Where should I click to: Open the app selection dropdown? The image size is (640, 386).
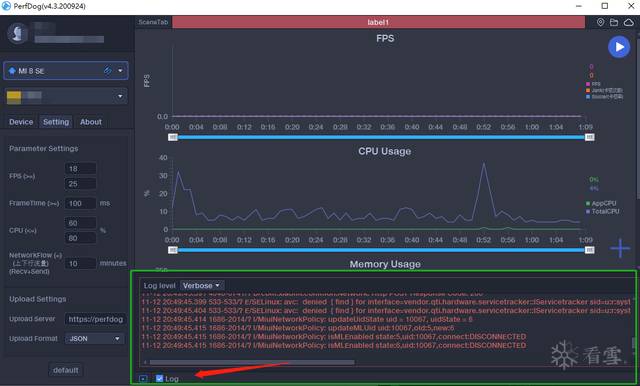[66, 96]
